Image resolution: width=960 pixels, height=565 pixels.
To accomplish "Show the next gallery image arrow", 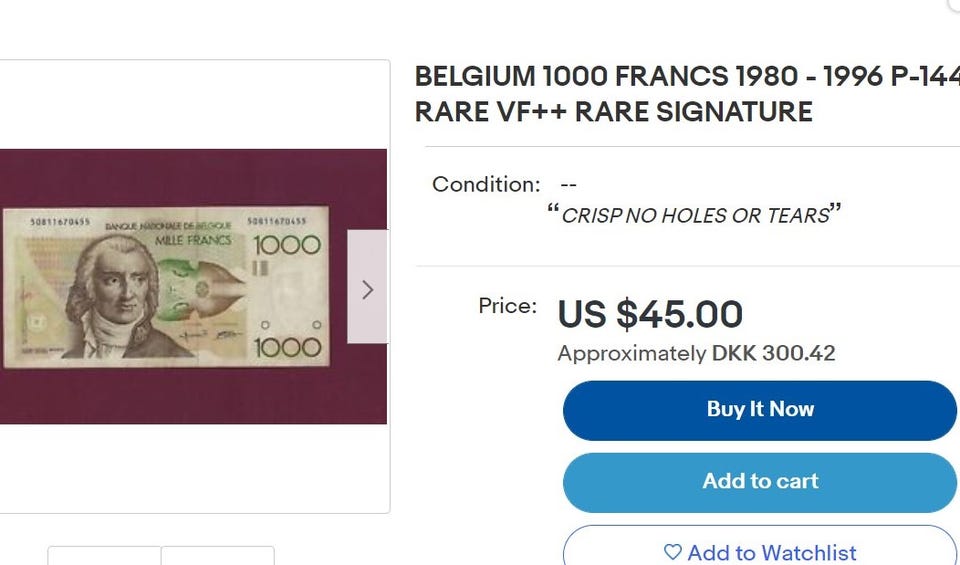I will [x=367, y=288].
